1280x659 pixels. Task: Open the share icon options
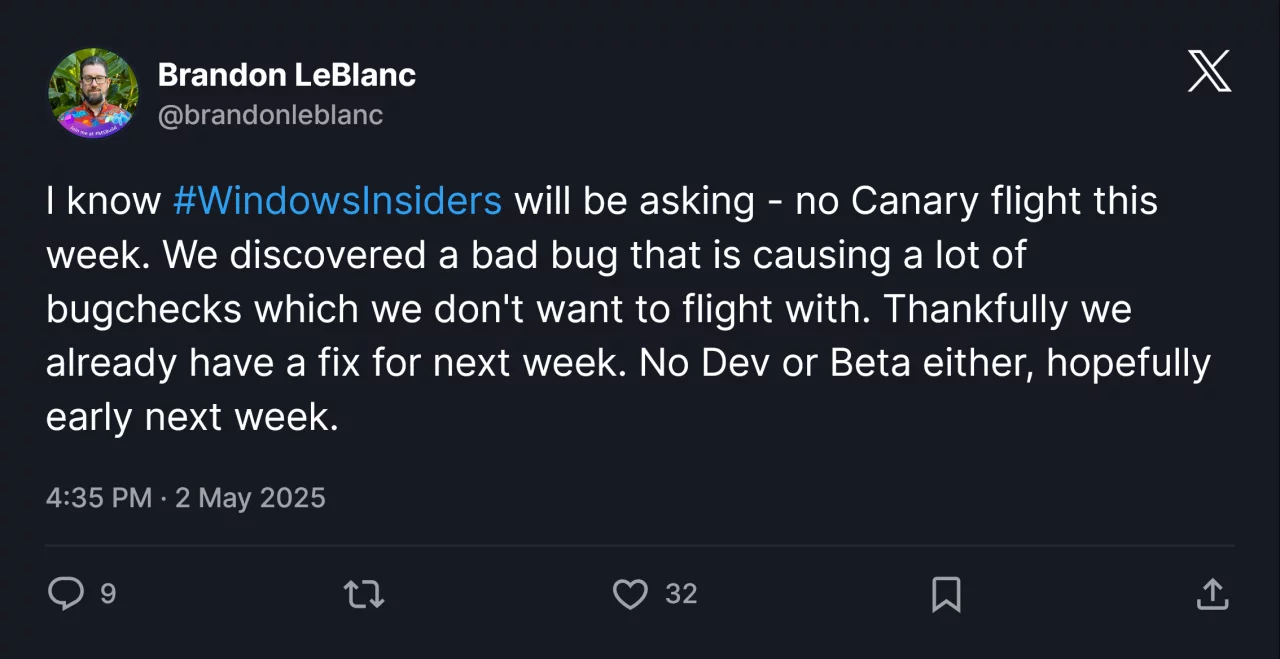1212,594
